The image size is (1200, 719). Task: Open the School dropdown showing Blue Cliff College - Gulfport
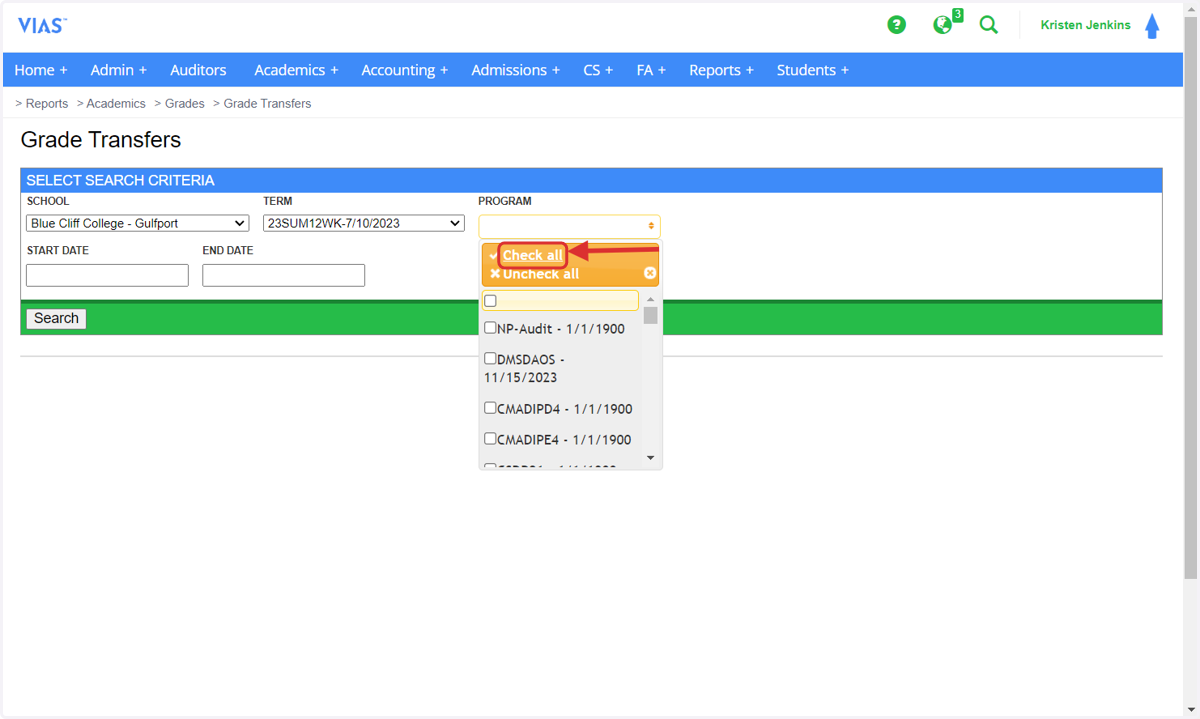click(138, 223)
